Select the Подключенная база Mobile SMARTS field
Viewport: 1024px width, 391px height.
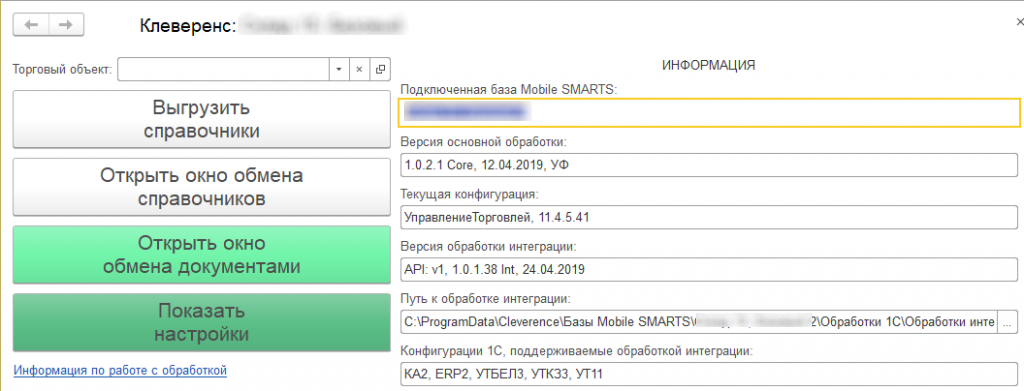(x=708, y=112)
